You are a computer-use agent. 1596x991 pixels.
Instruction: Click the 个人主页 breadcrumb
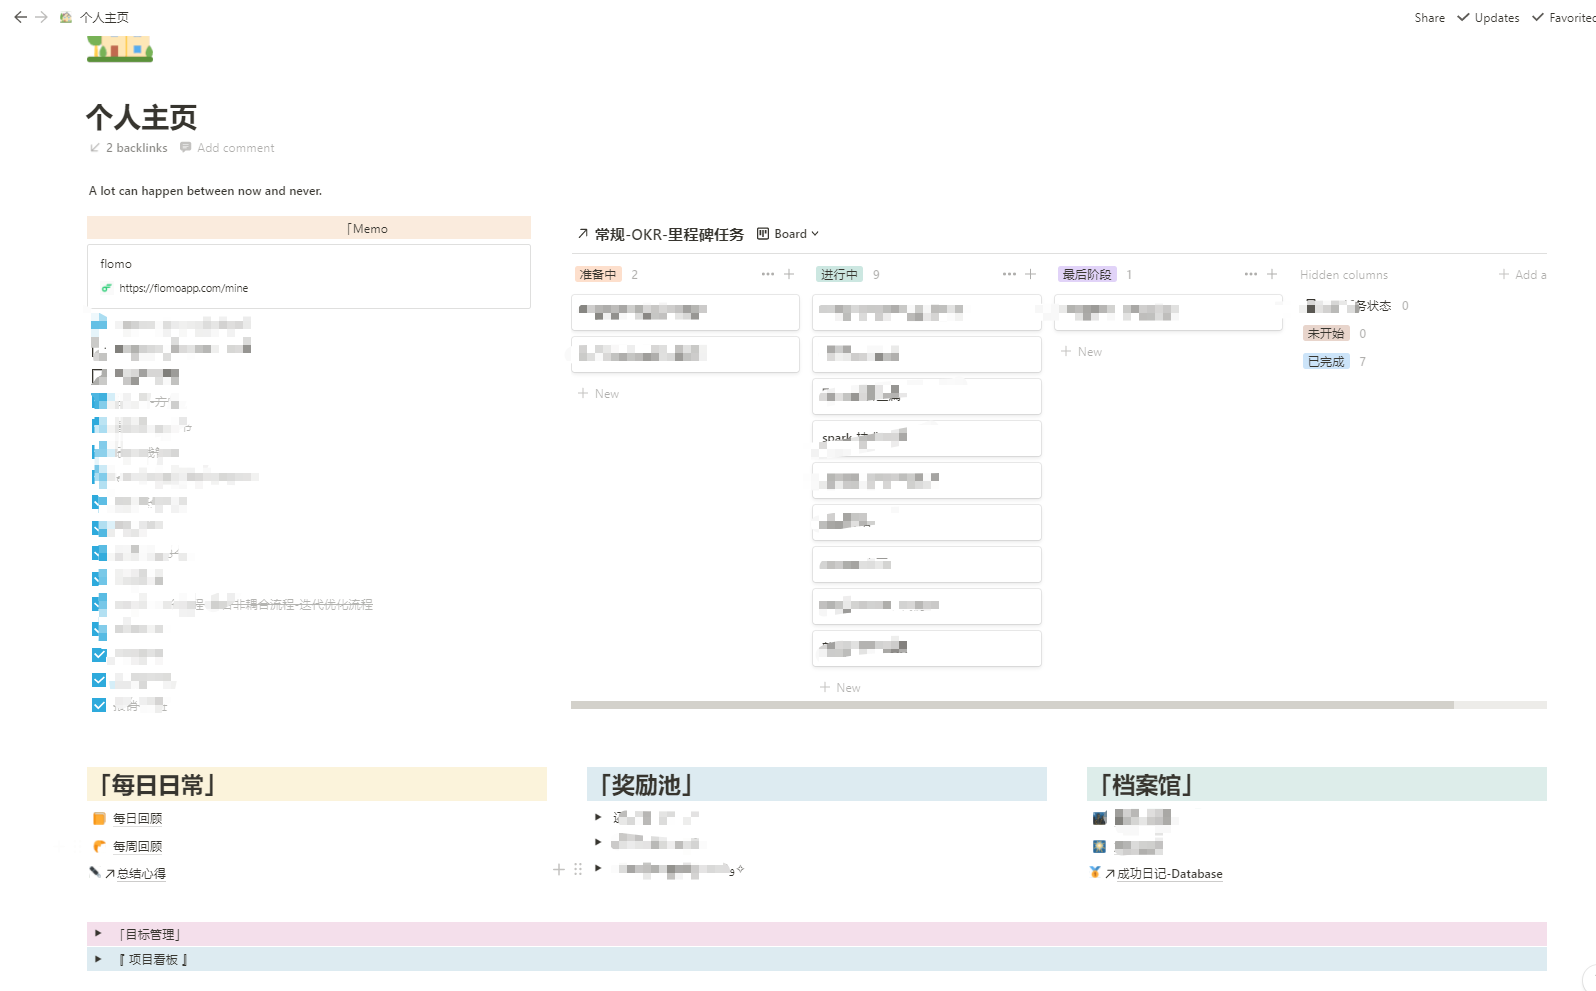(x=104, y=17)
